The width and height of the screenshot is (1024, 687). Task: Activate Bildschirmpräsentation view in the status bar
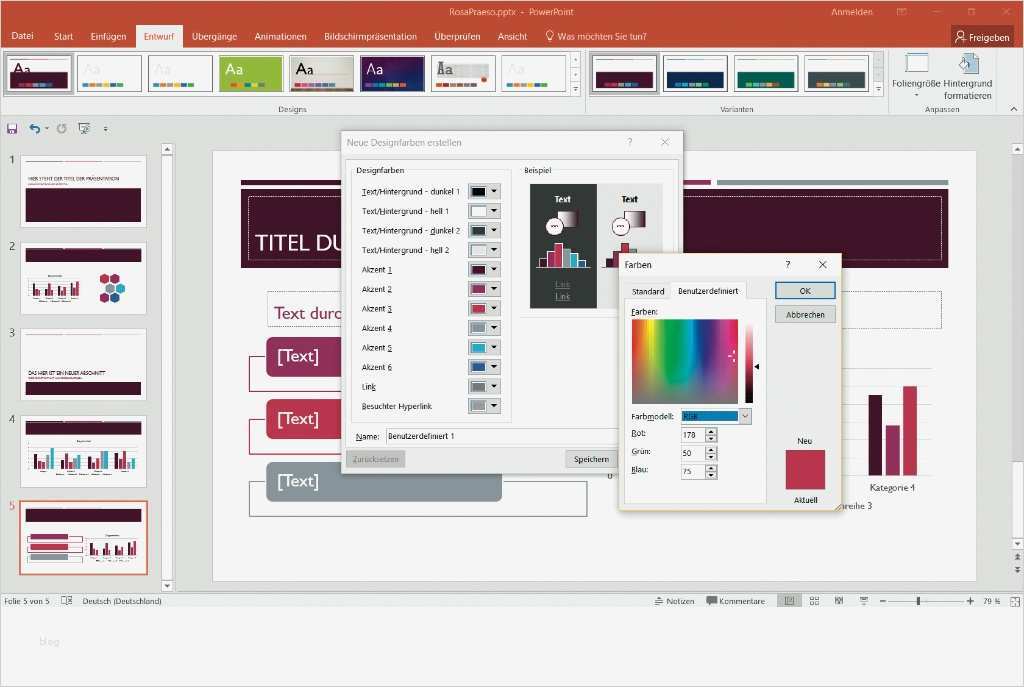coord(864,600)
